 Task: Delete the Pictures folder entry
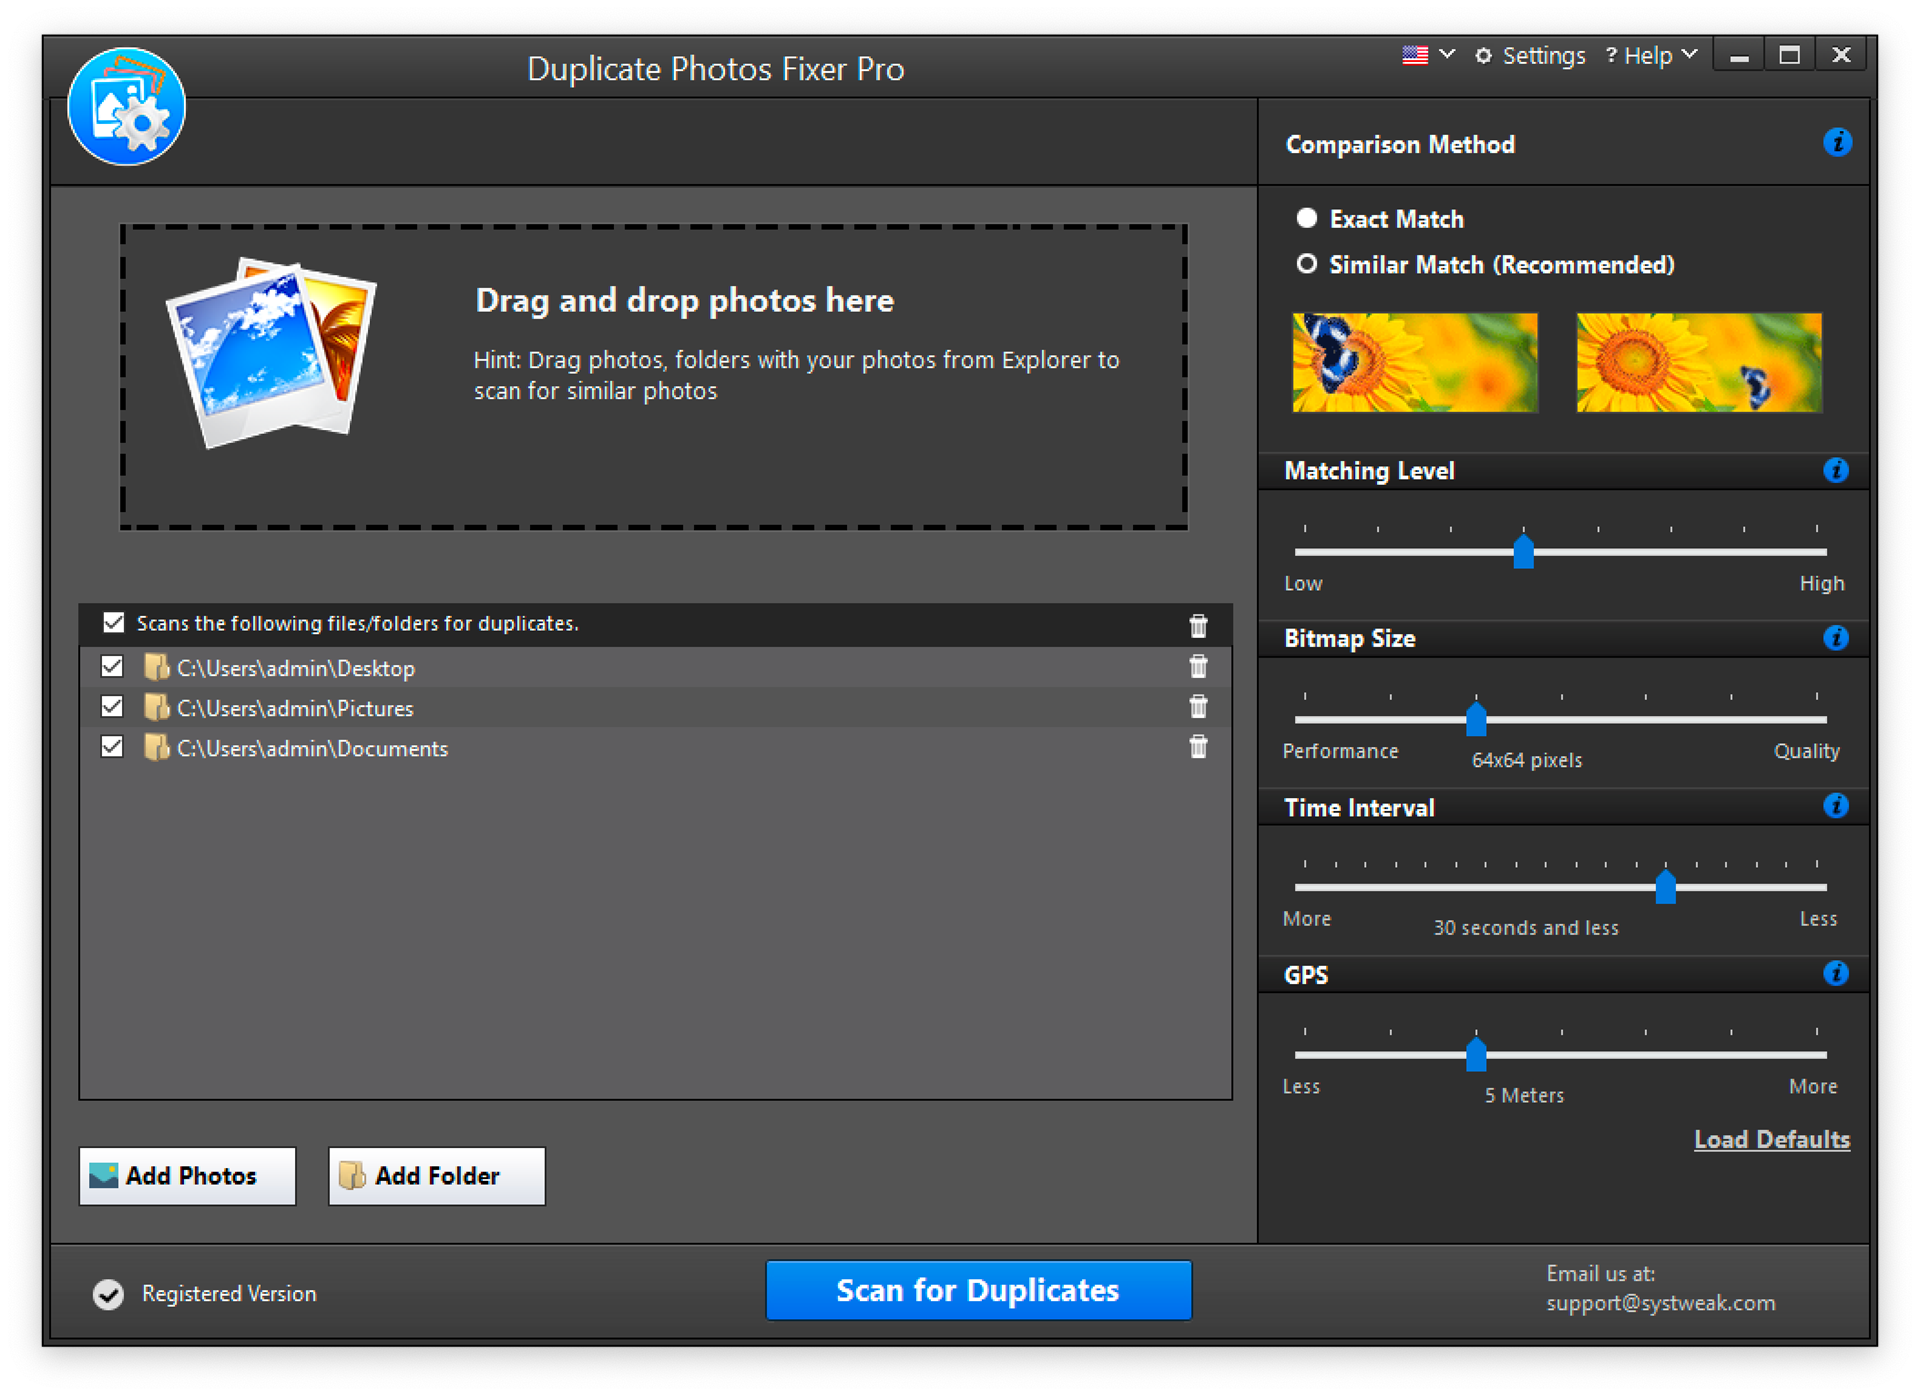pos(1198,707)
